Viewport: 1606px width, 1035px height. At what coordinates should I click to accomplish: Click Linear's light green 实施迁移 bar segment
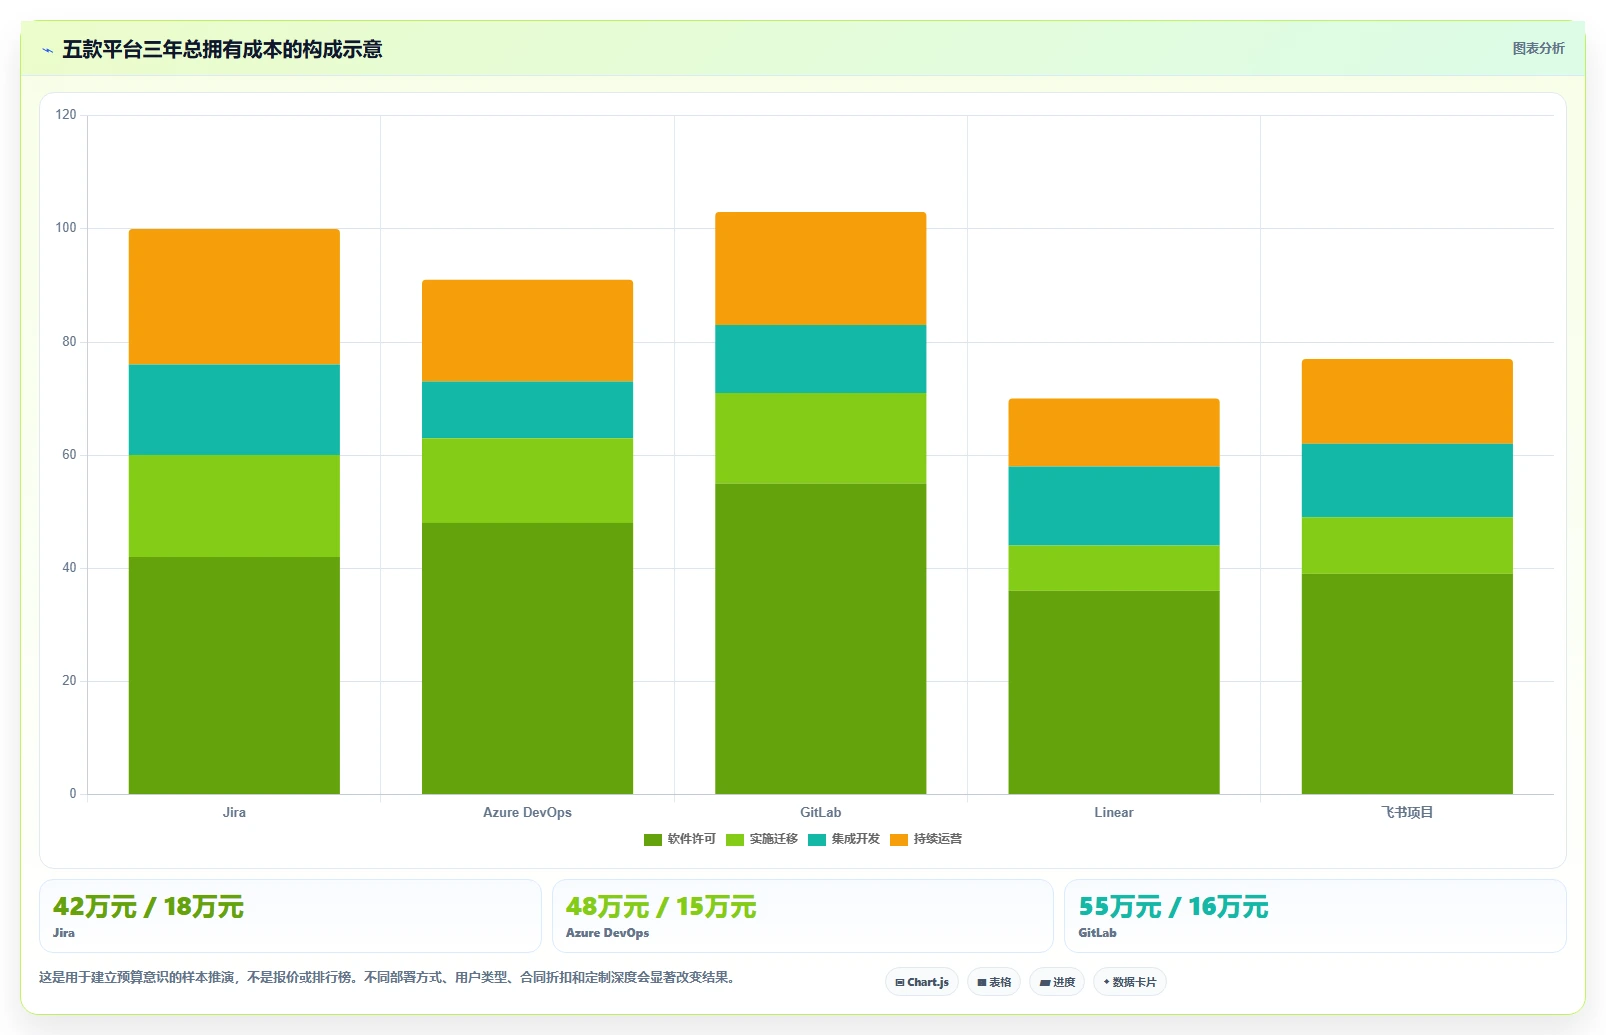(1114, 568)
